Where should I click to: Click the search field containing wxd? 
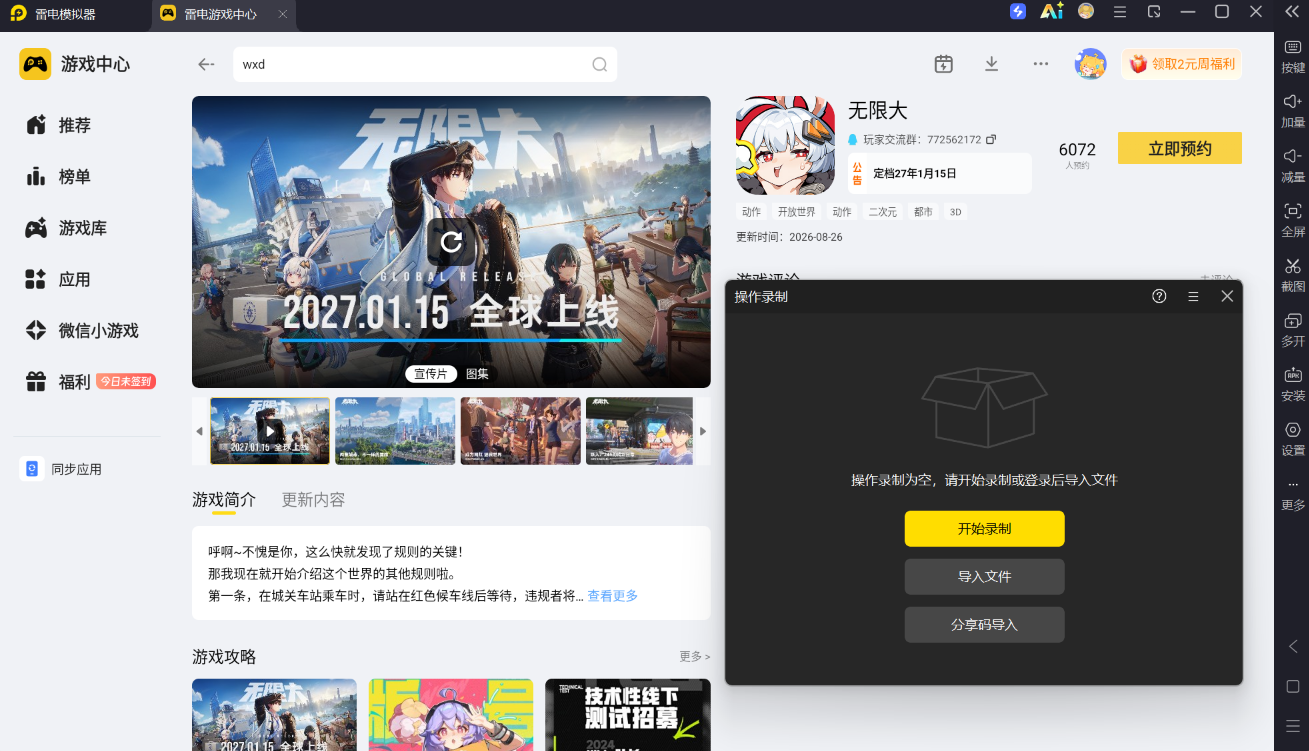click(425, 64)
